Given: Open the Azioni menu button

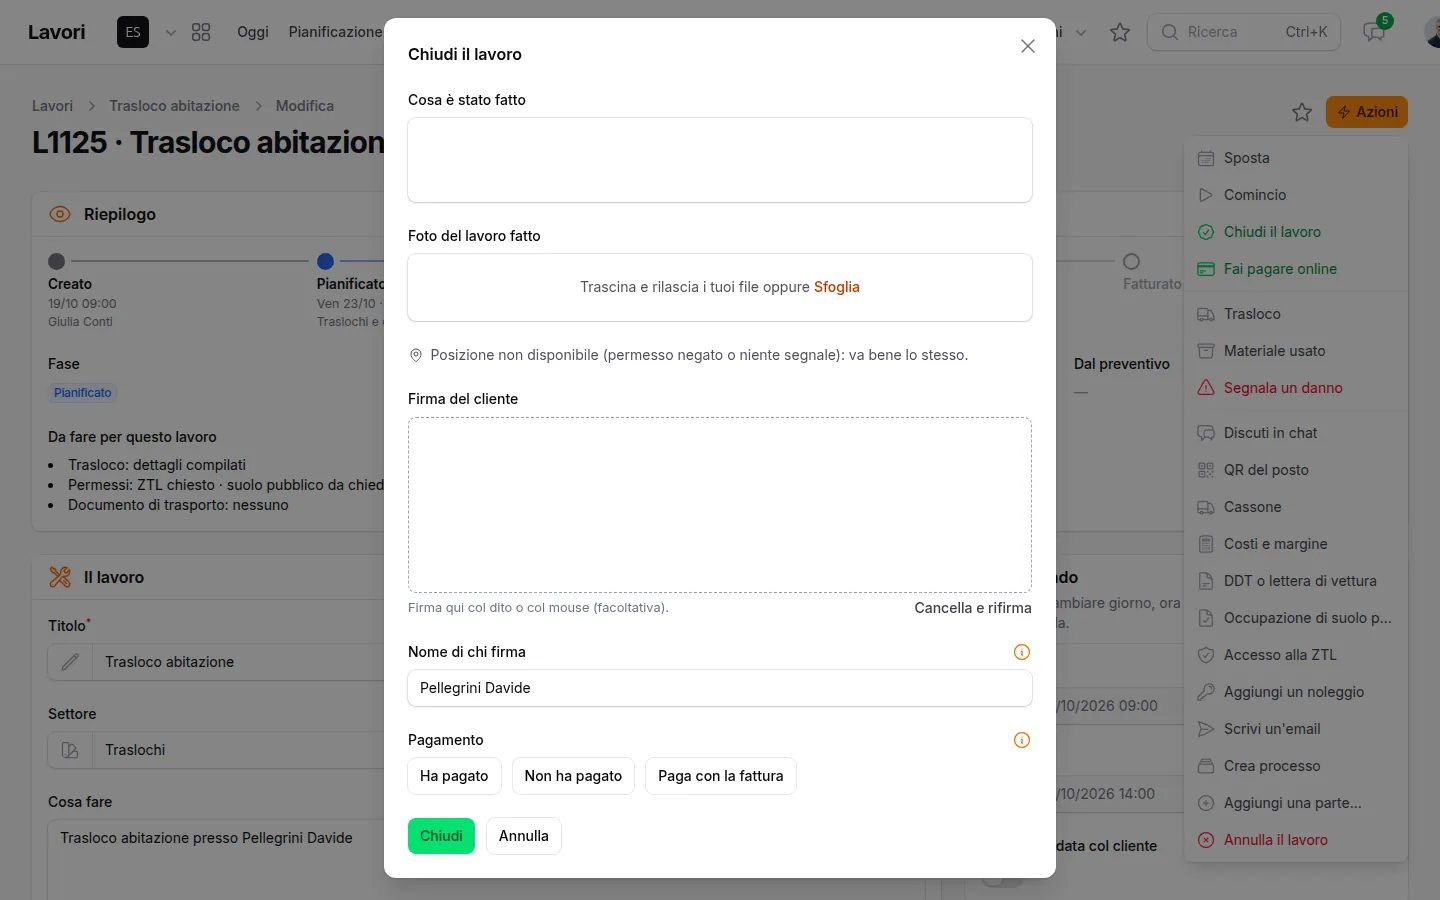Looking at the screenshot, I should click(1367, 112).
